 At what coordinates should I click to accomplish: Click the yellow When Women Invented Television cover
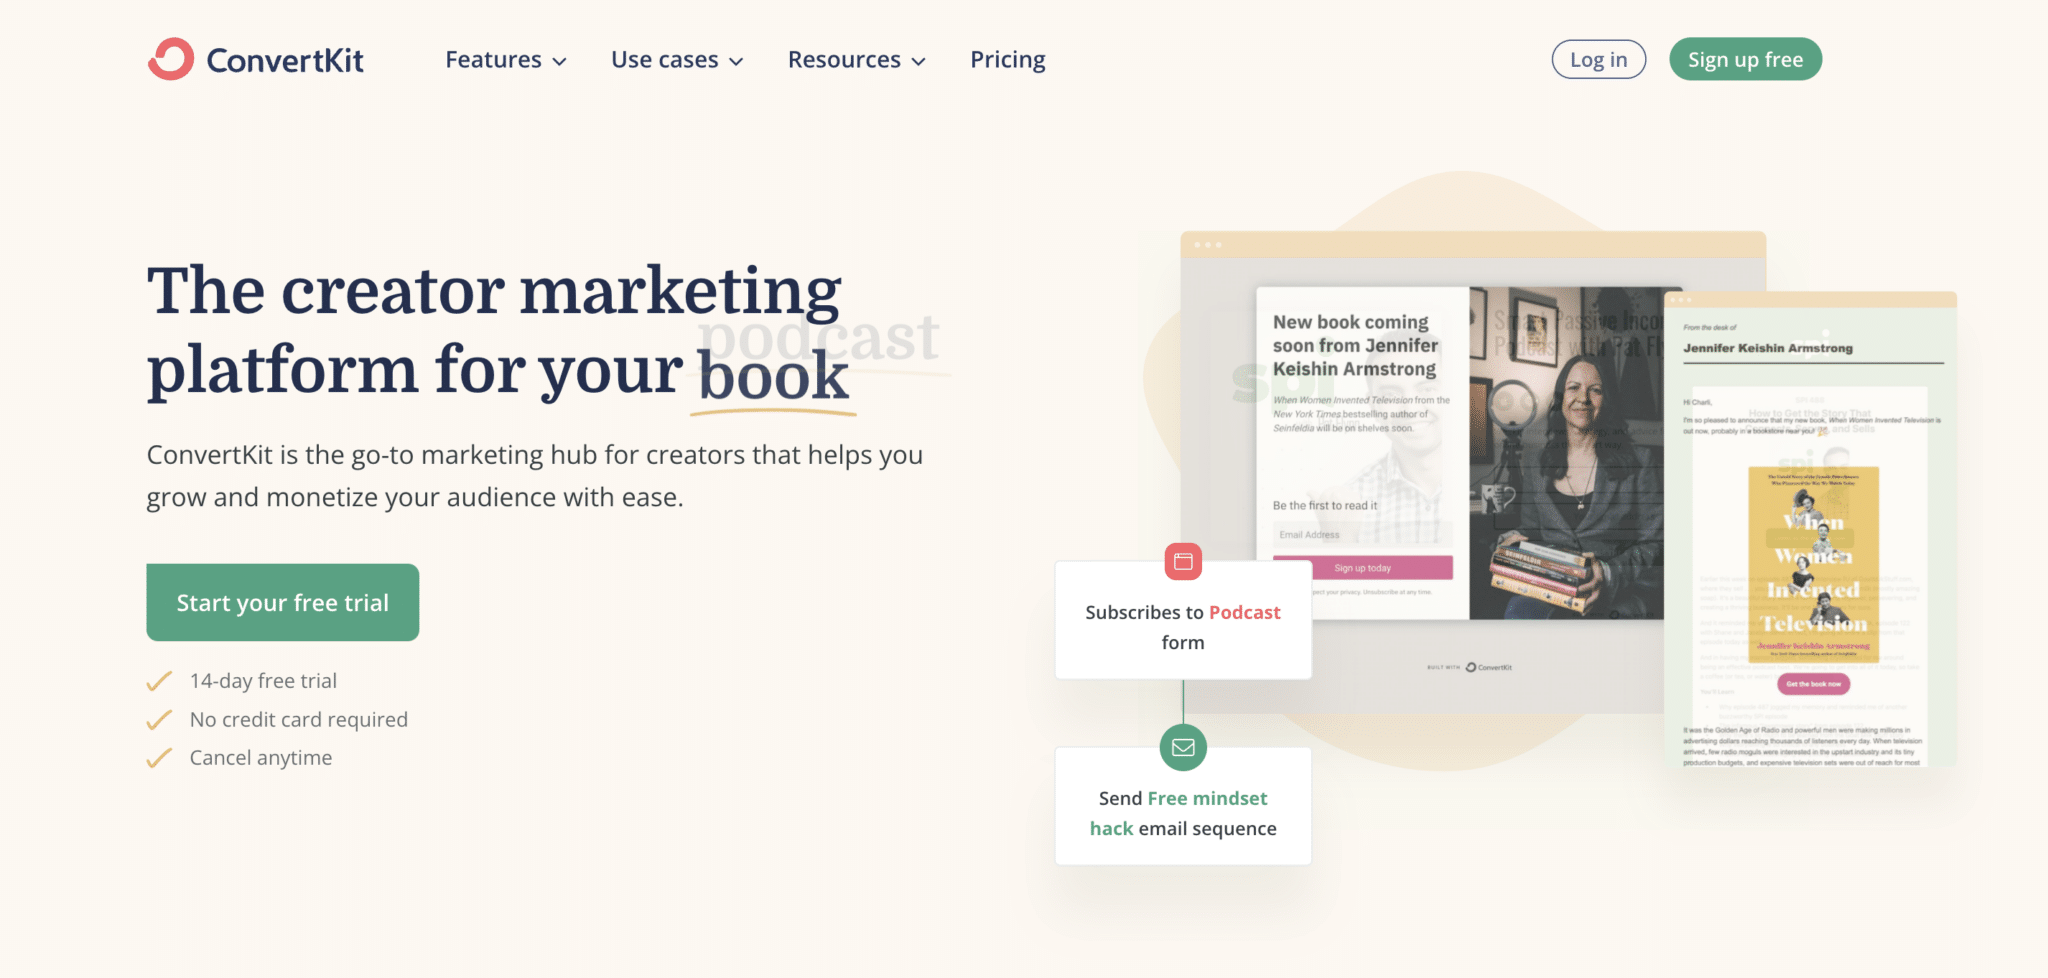[x=1813, y=564]
